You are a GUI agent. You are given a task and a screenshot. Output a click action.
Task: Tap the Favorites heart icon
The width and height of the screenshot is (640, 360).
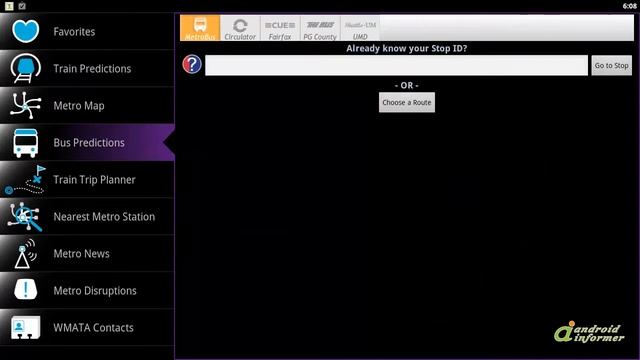click(x=25, y=31)
